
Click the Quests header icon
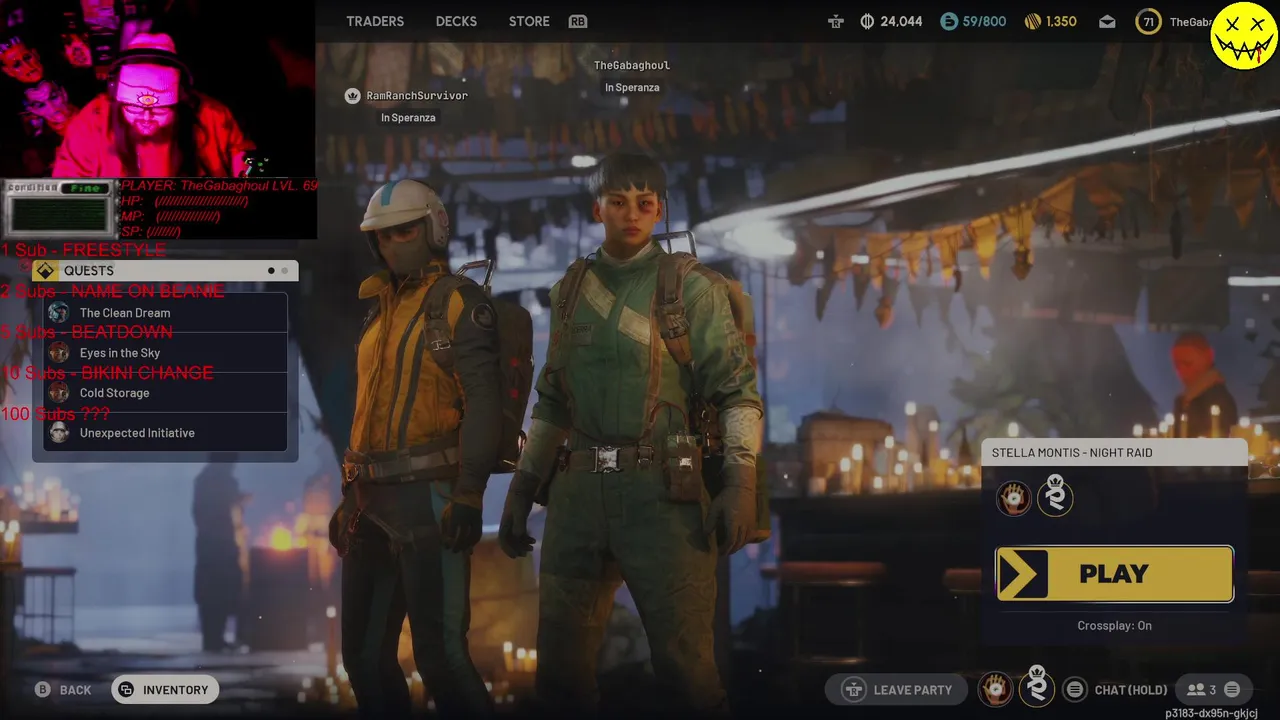(45, 271)
